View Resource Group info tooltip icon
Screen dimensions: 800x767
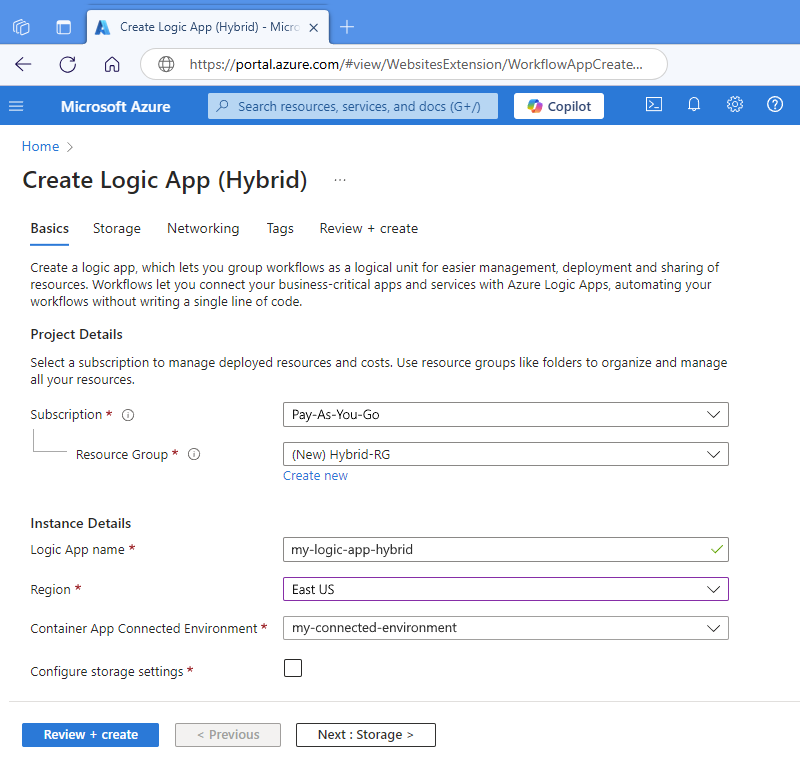click(193, 454)
